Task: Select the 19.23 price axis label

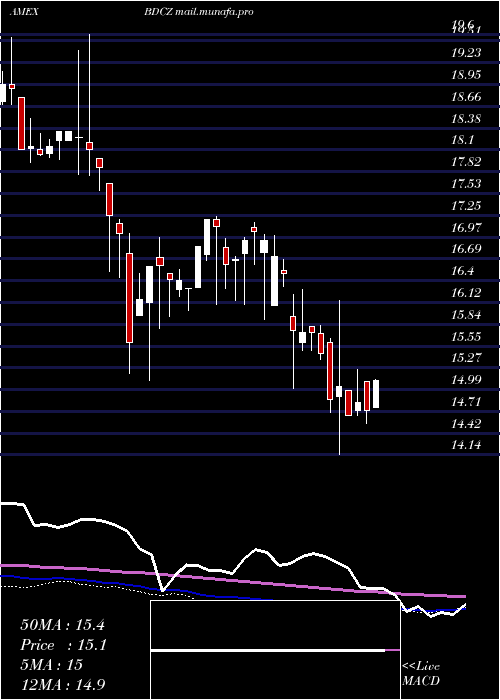Action: point(467,53)
